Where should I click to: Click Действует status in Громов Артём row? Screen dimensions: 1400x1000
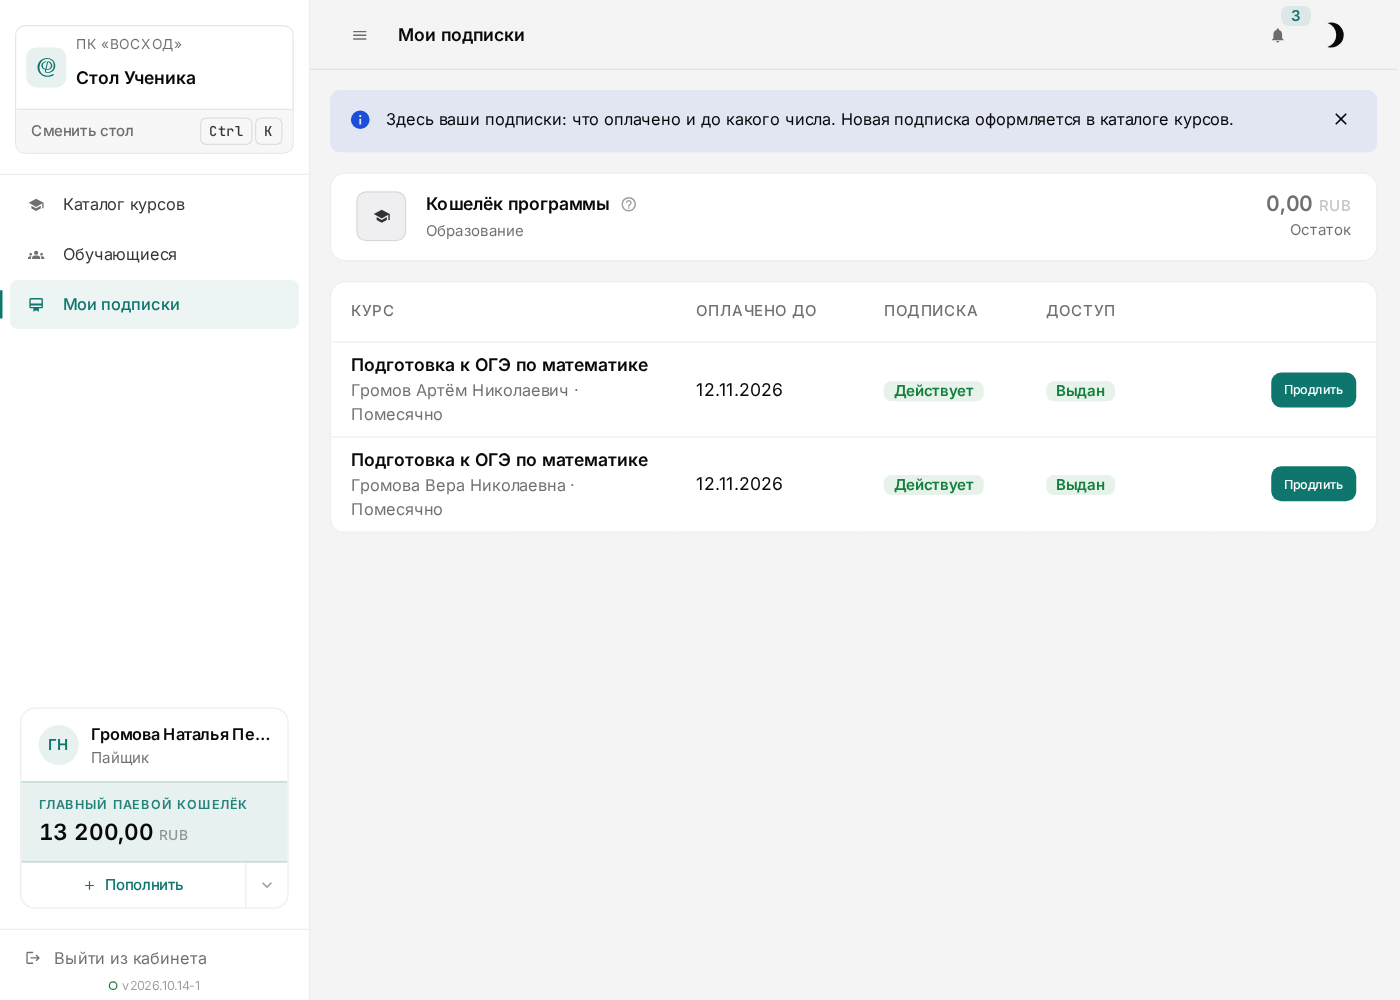pyautogui.click(x=933, y=391)
